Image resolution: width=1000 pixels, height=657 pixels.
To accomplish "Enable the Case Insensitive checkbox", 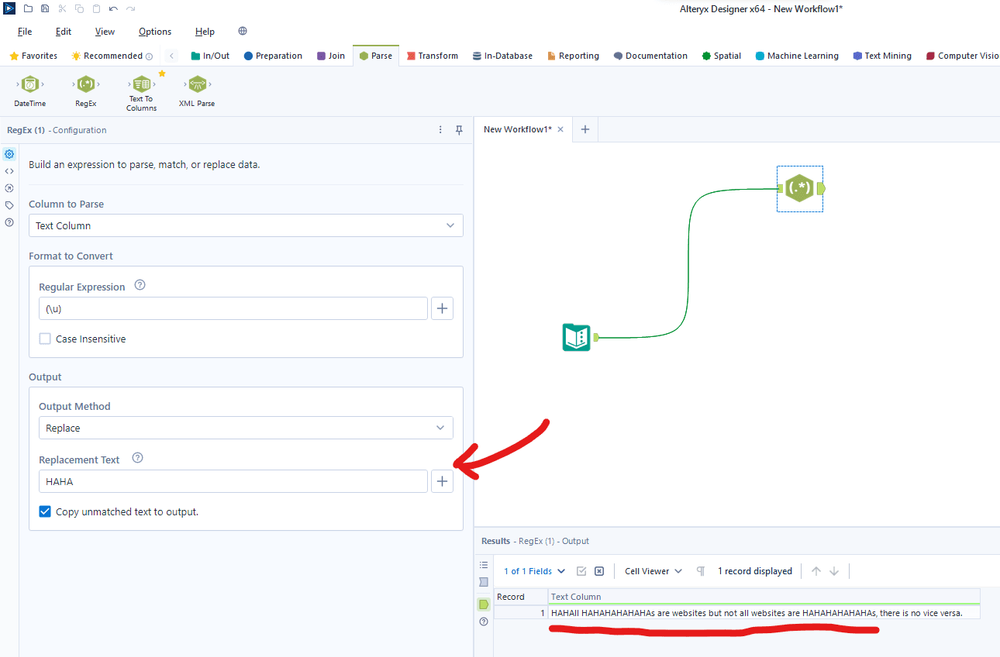I will [x=45, y=339].
